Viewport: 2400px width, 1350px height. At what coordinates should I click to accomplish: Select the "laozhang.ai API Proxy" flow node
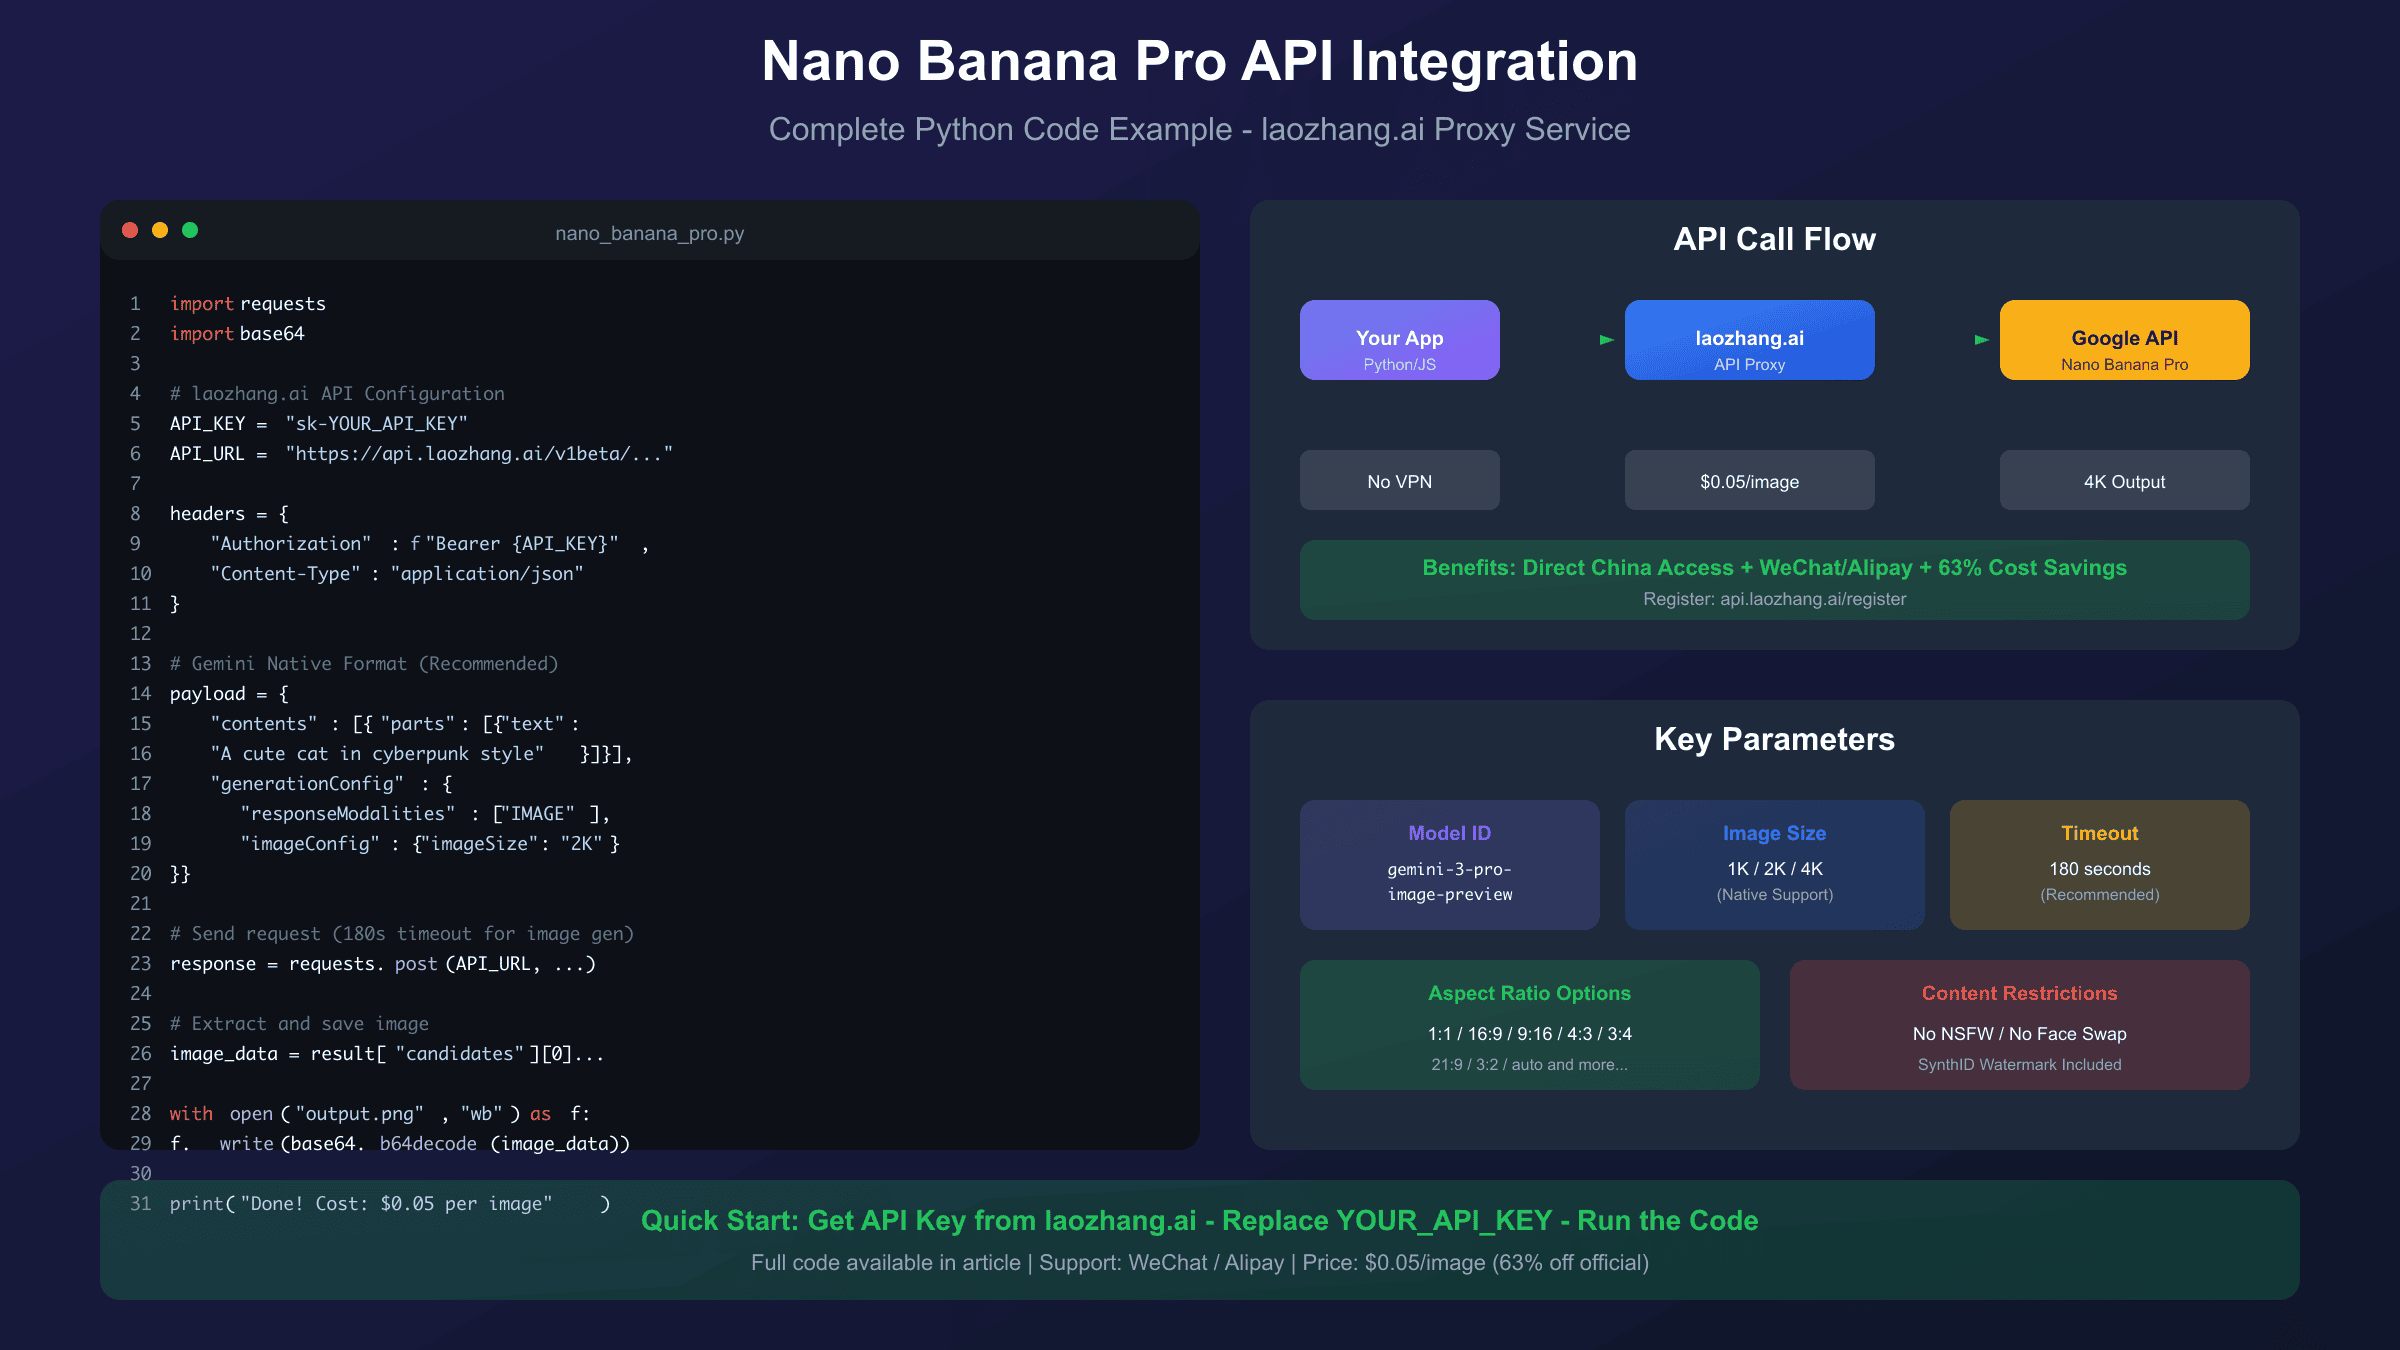point(1749,339)
